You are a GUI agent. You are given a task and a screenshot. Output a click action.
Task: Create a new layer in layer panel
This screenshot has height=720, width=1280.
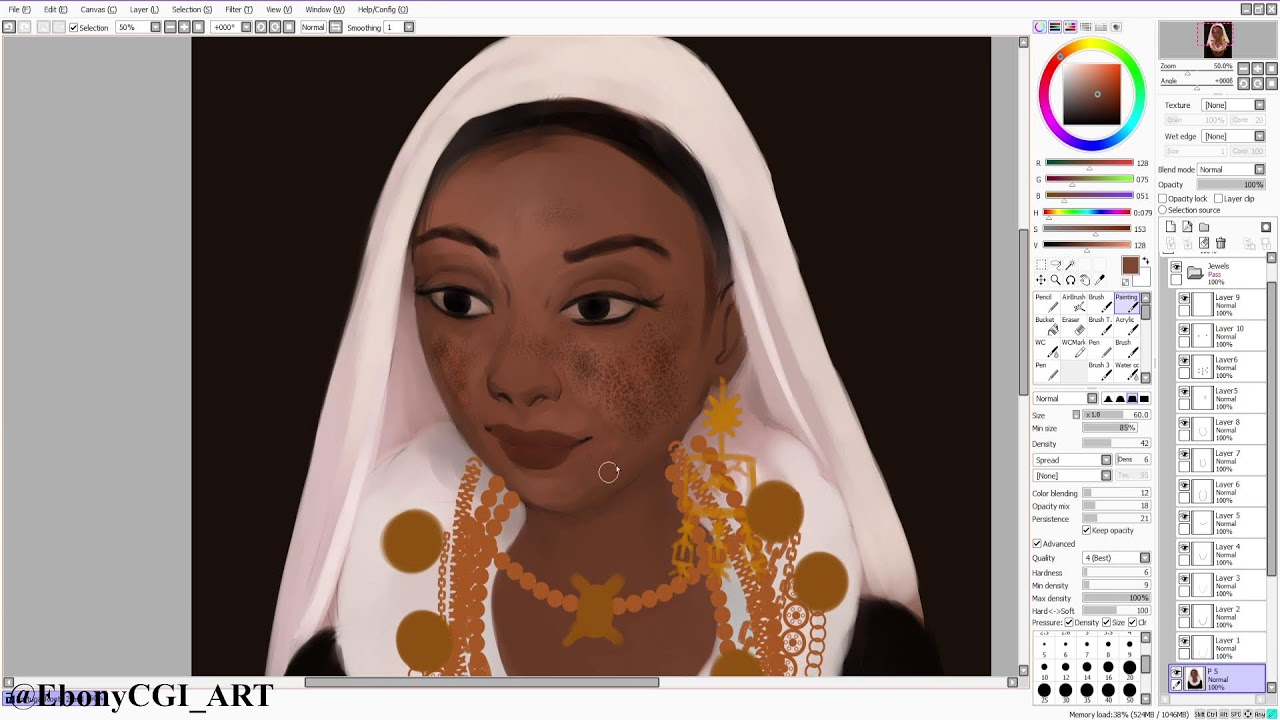pyautogui.click(x=1171, y=227)
